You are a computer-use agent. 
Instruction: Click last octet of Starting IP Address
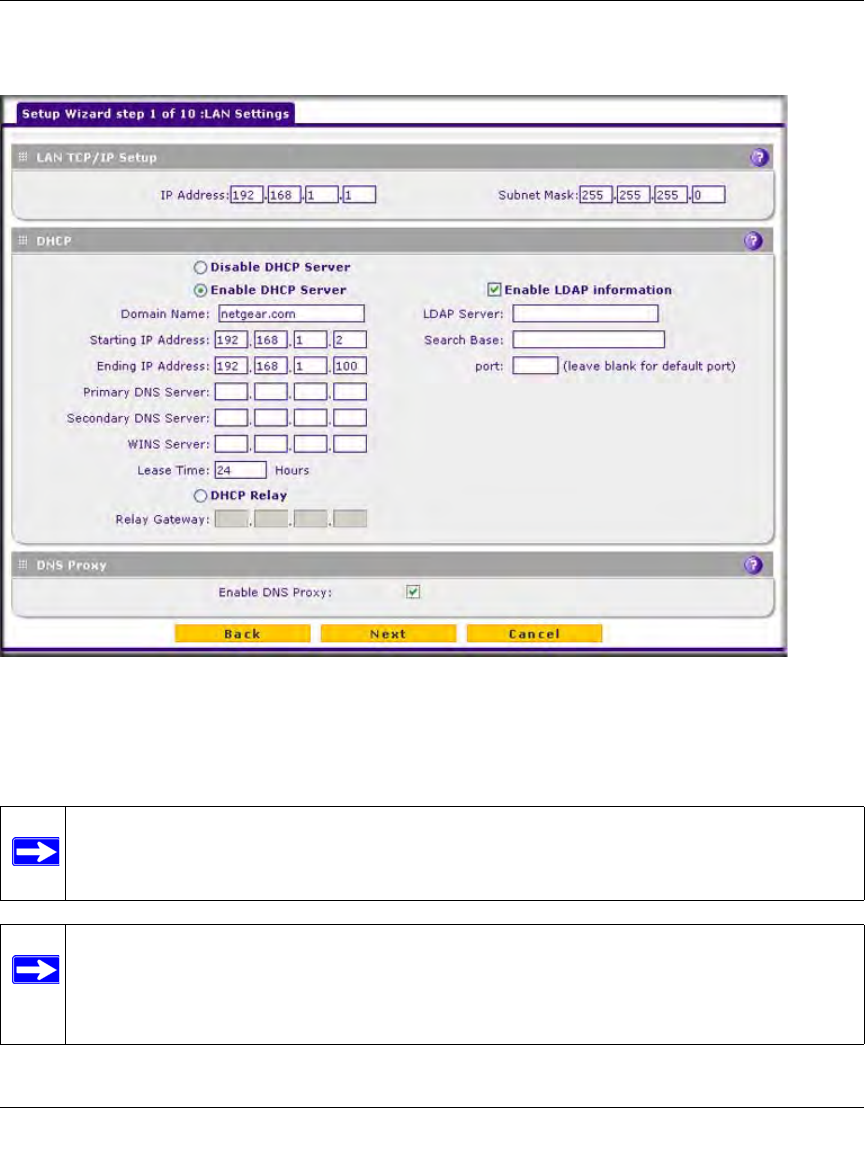click(350, 340)
